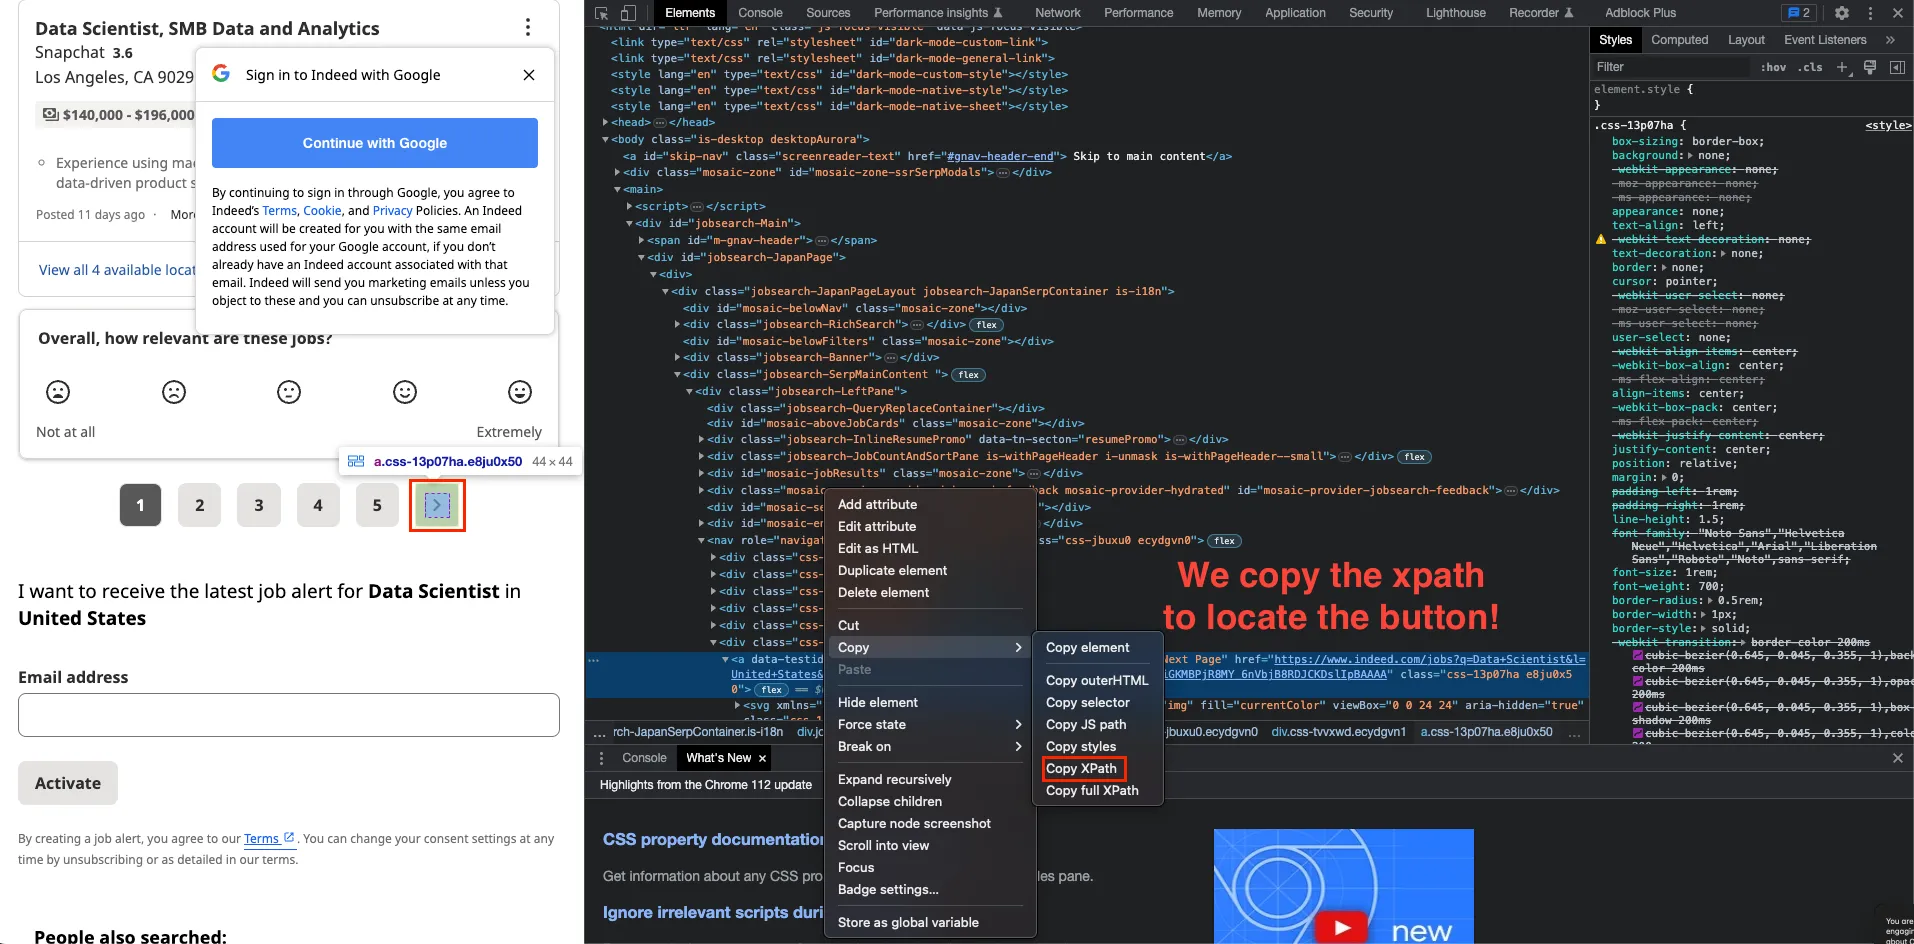Select the 'Extremely' grinning face
The height and width of the screenshot is (944, 1914).
[520, 392]
